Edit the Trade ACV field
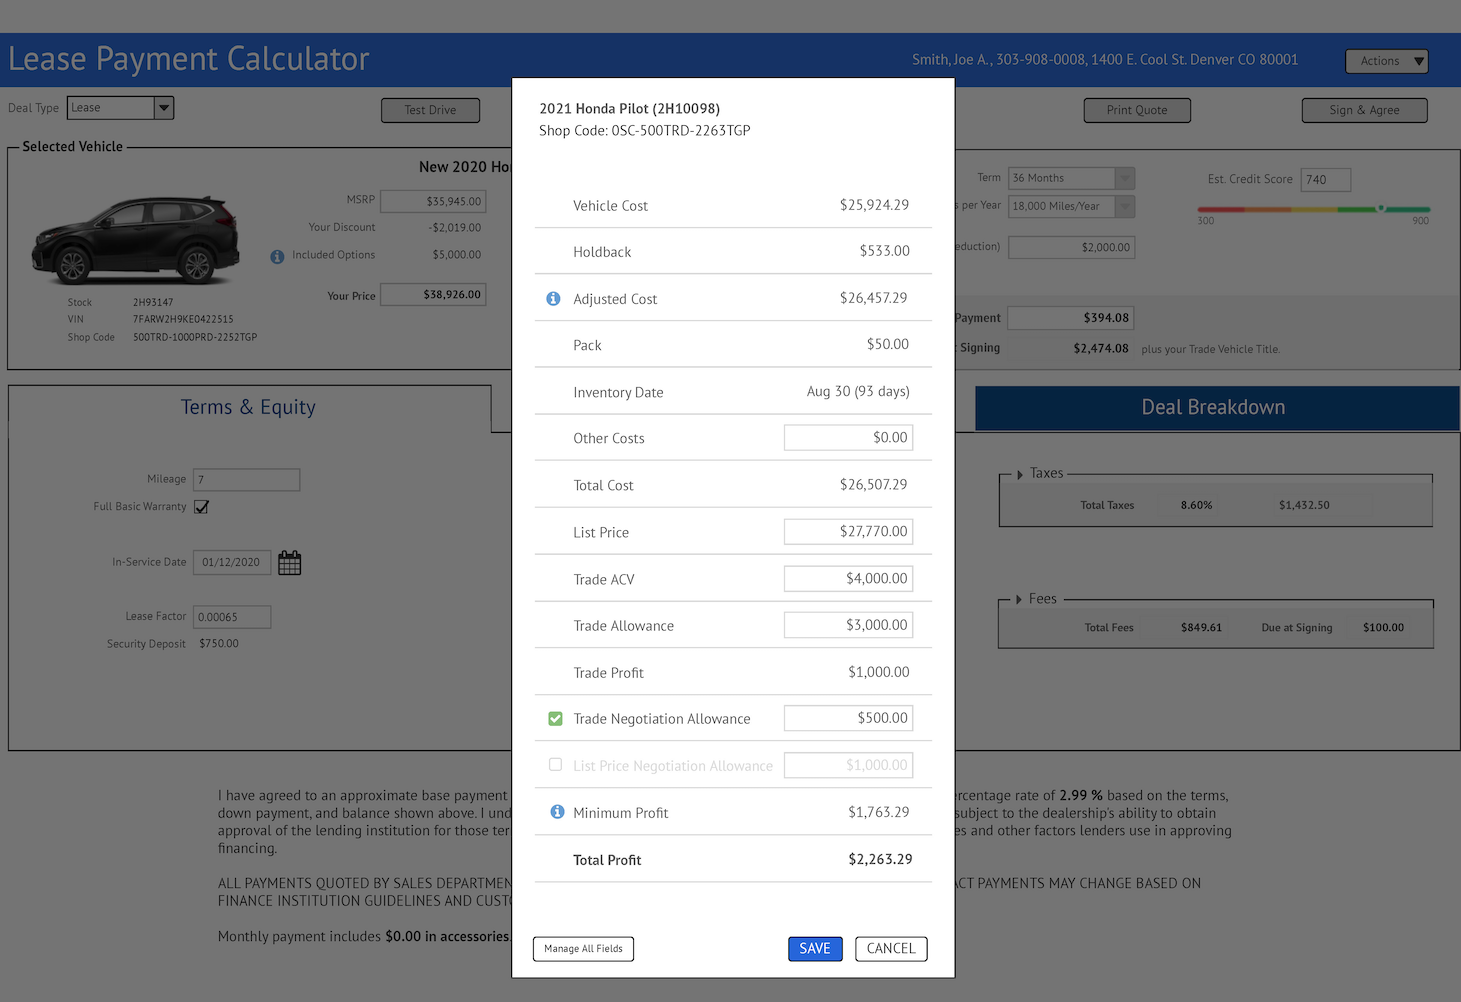 848,579
